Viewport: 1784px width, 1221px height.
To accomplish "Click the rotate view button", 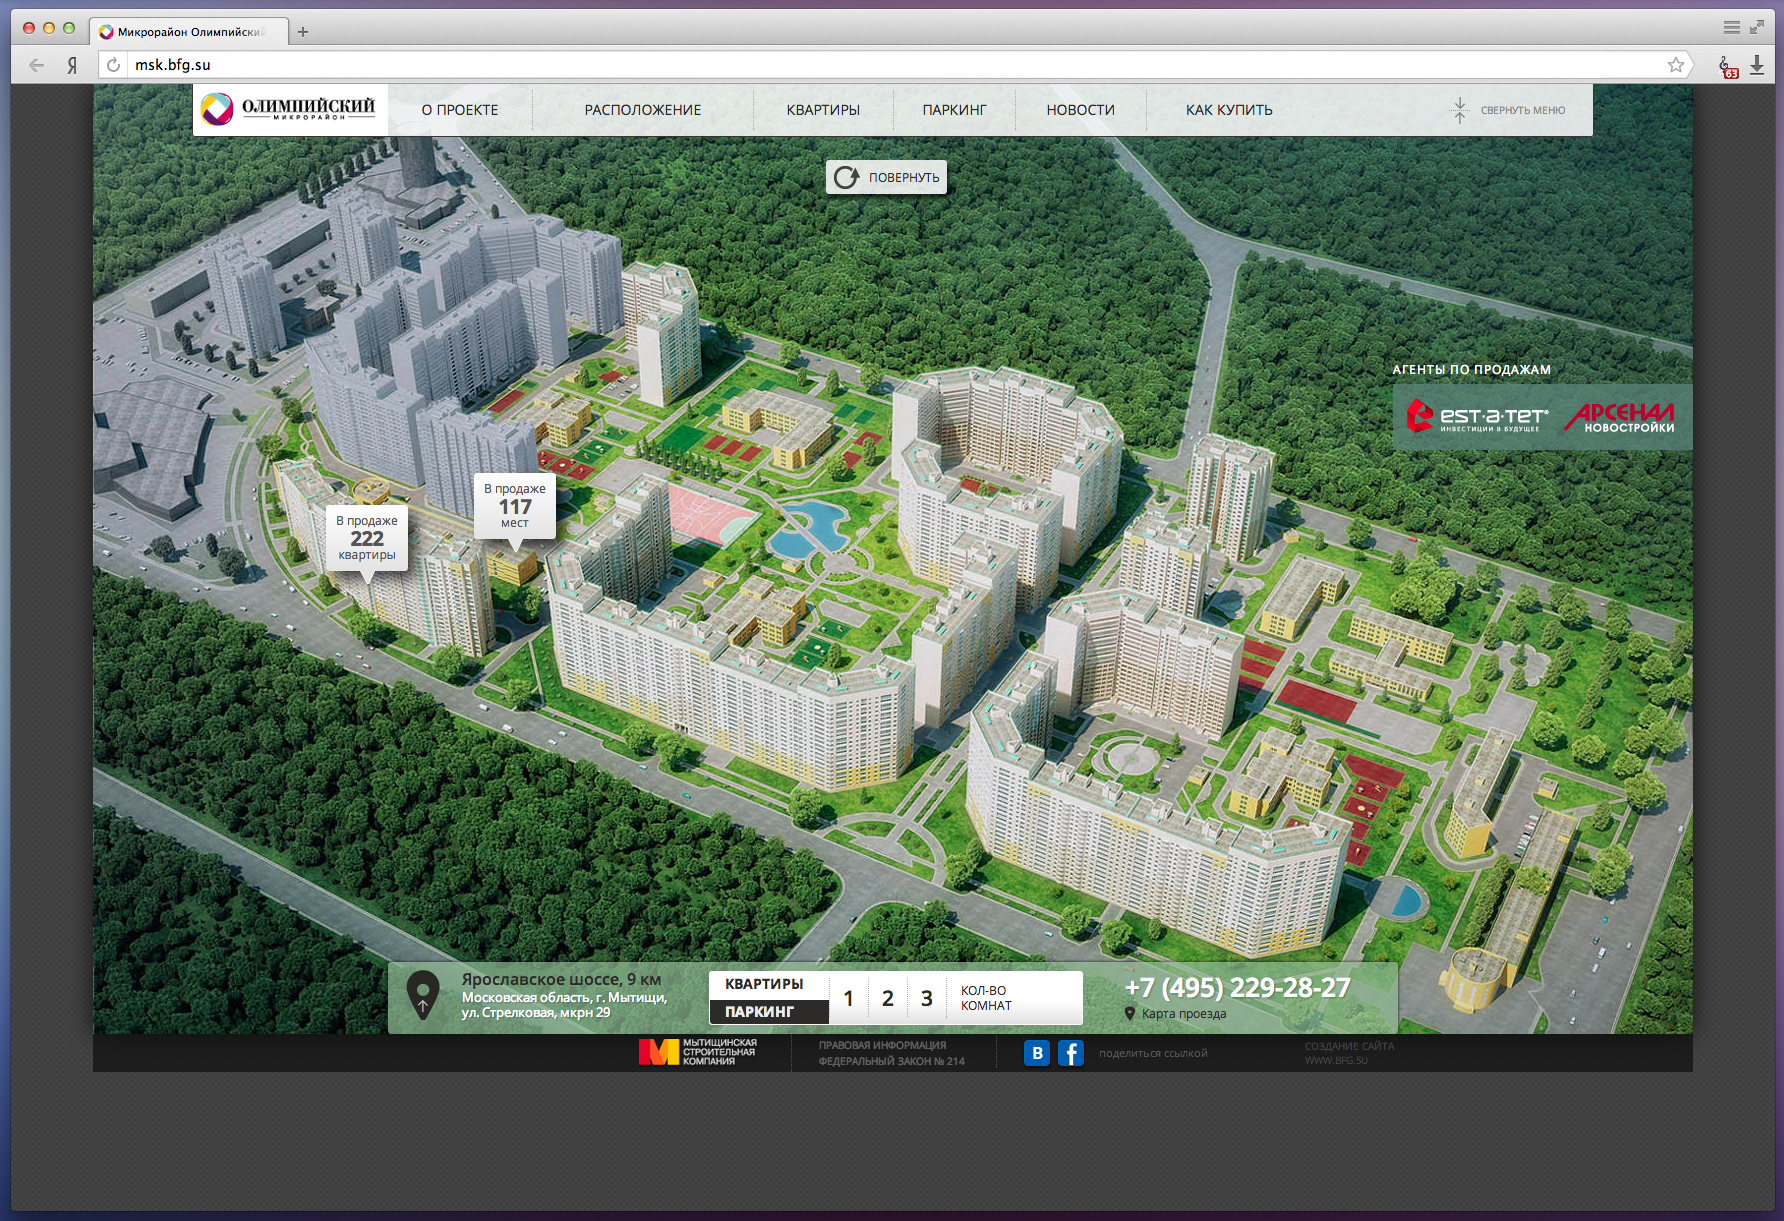I will click(x=886, y=177).
